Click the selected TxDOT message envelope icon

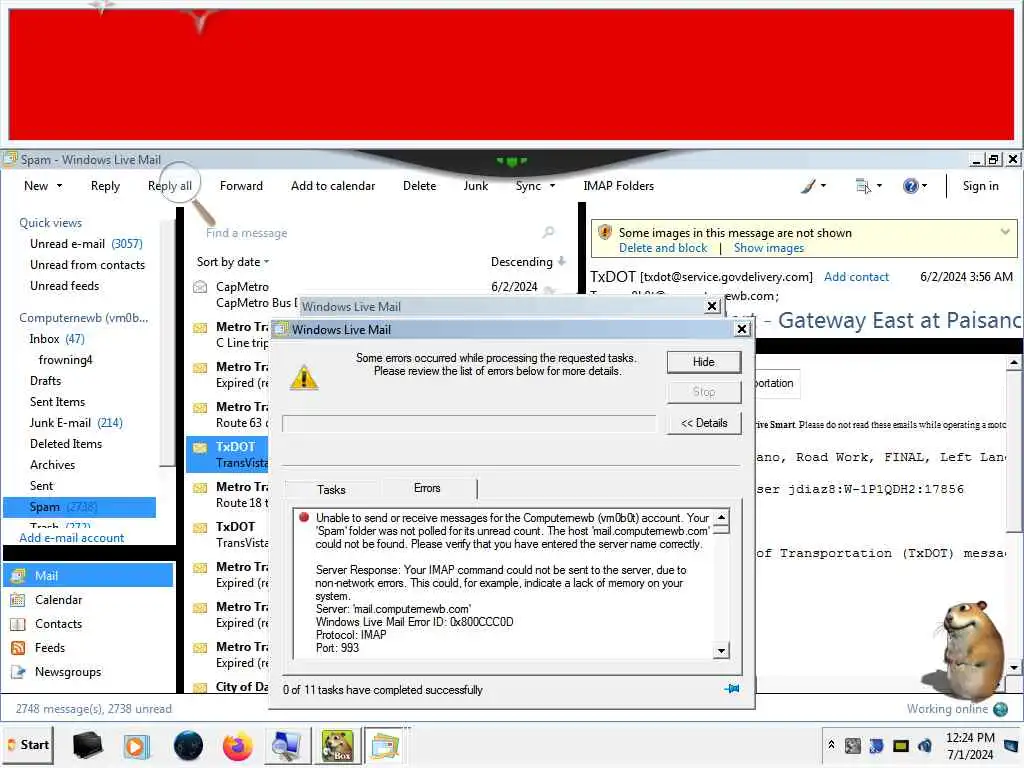coord(200,447)
